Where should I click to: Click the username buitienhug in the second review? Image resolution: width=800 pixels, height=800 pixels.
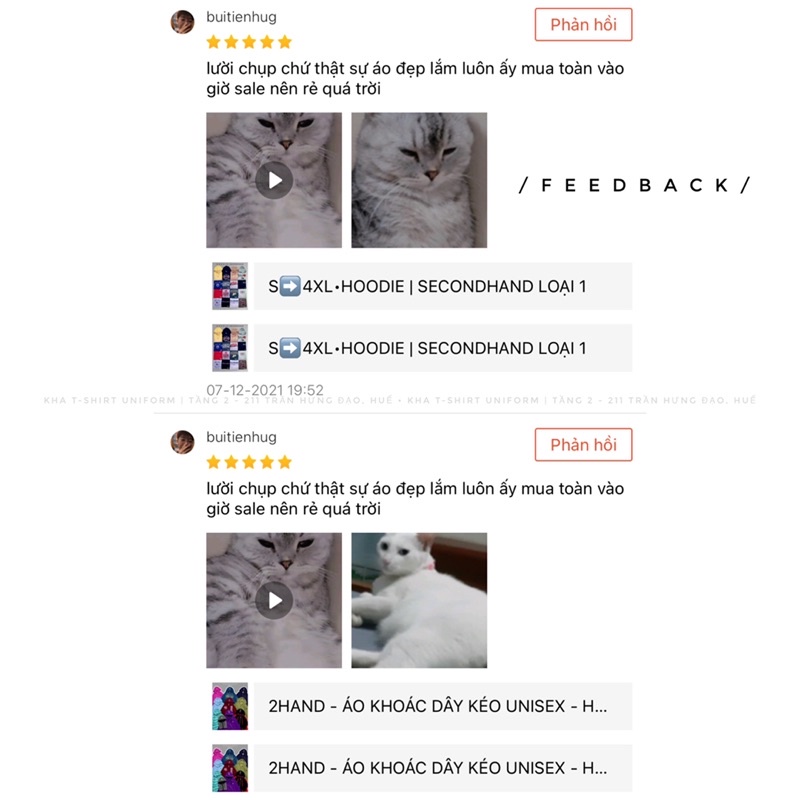click(241, 437)
